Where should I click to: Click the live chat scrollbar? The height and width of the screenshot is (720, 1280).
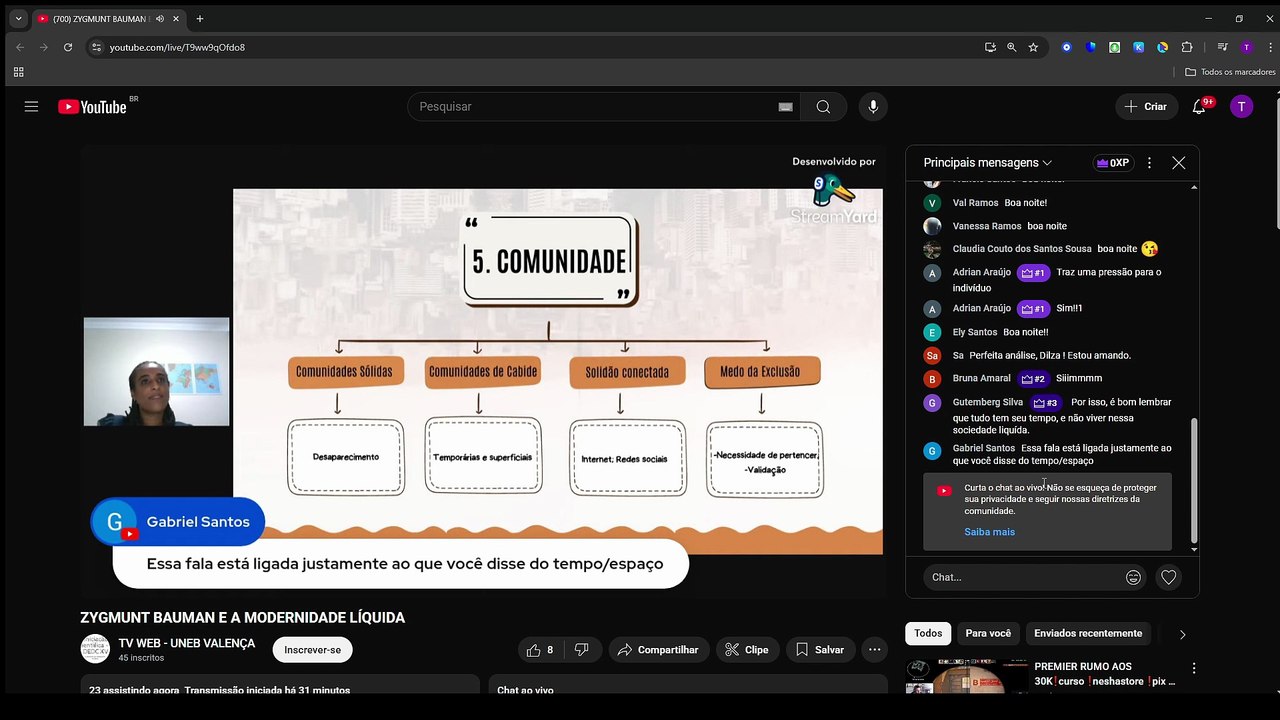[1194, 480]
